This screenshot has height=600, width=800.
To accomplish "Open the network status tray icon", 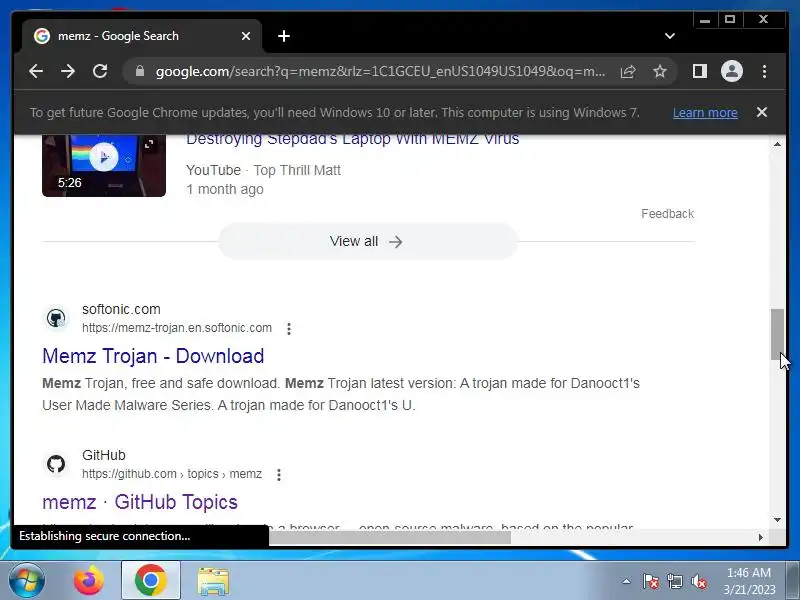I will click(675, 581).
